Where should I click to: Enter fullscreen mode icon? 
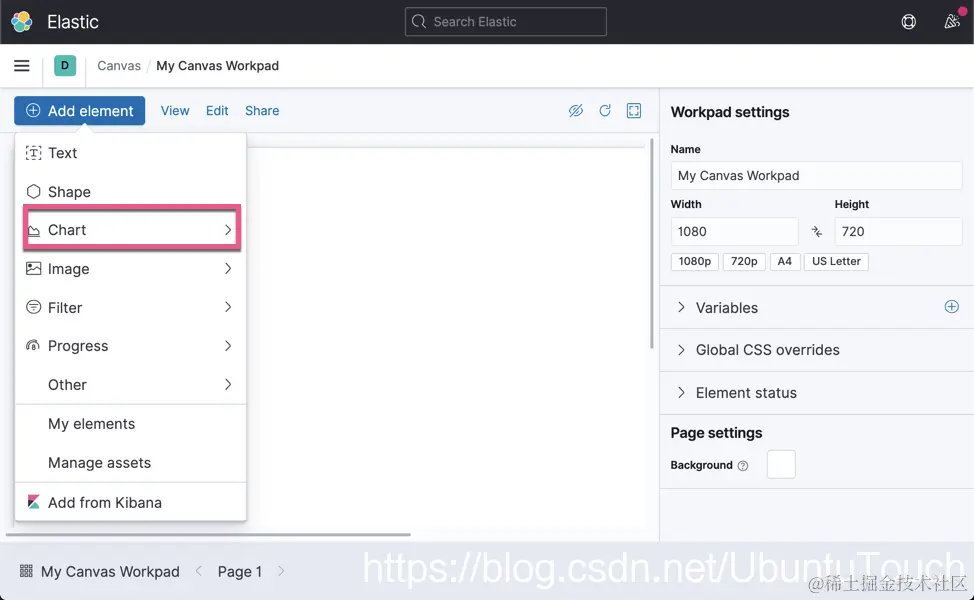point(634,111)
